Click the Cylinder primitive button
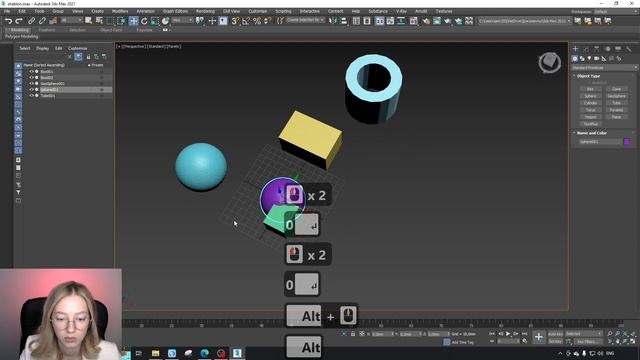Viewport: 640px width, 360px height. click(x=590, y=103)
